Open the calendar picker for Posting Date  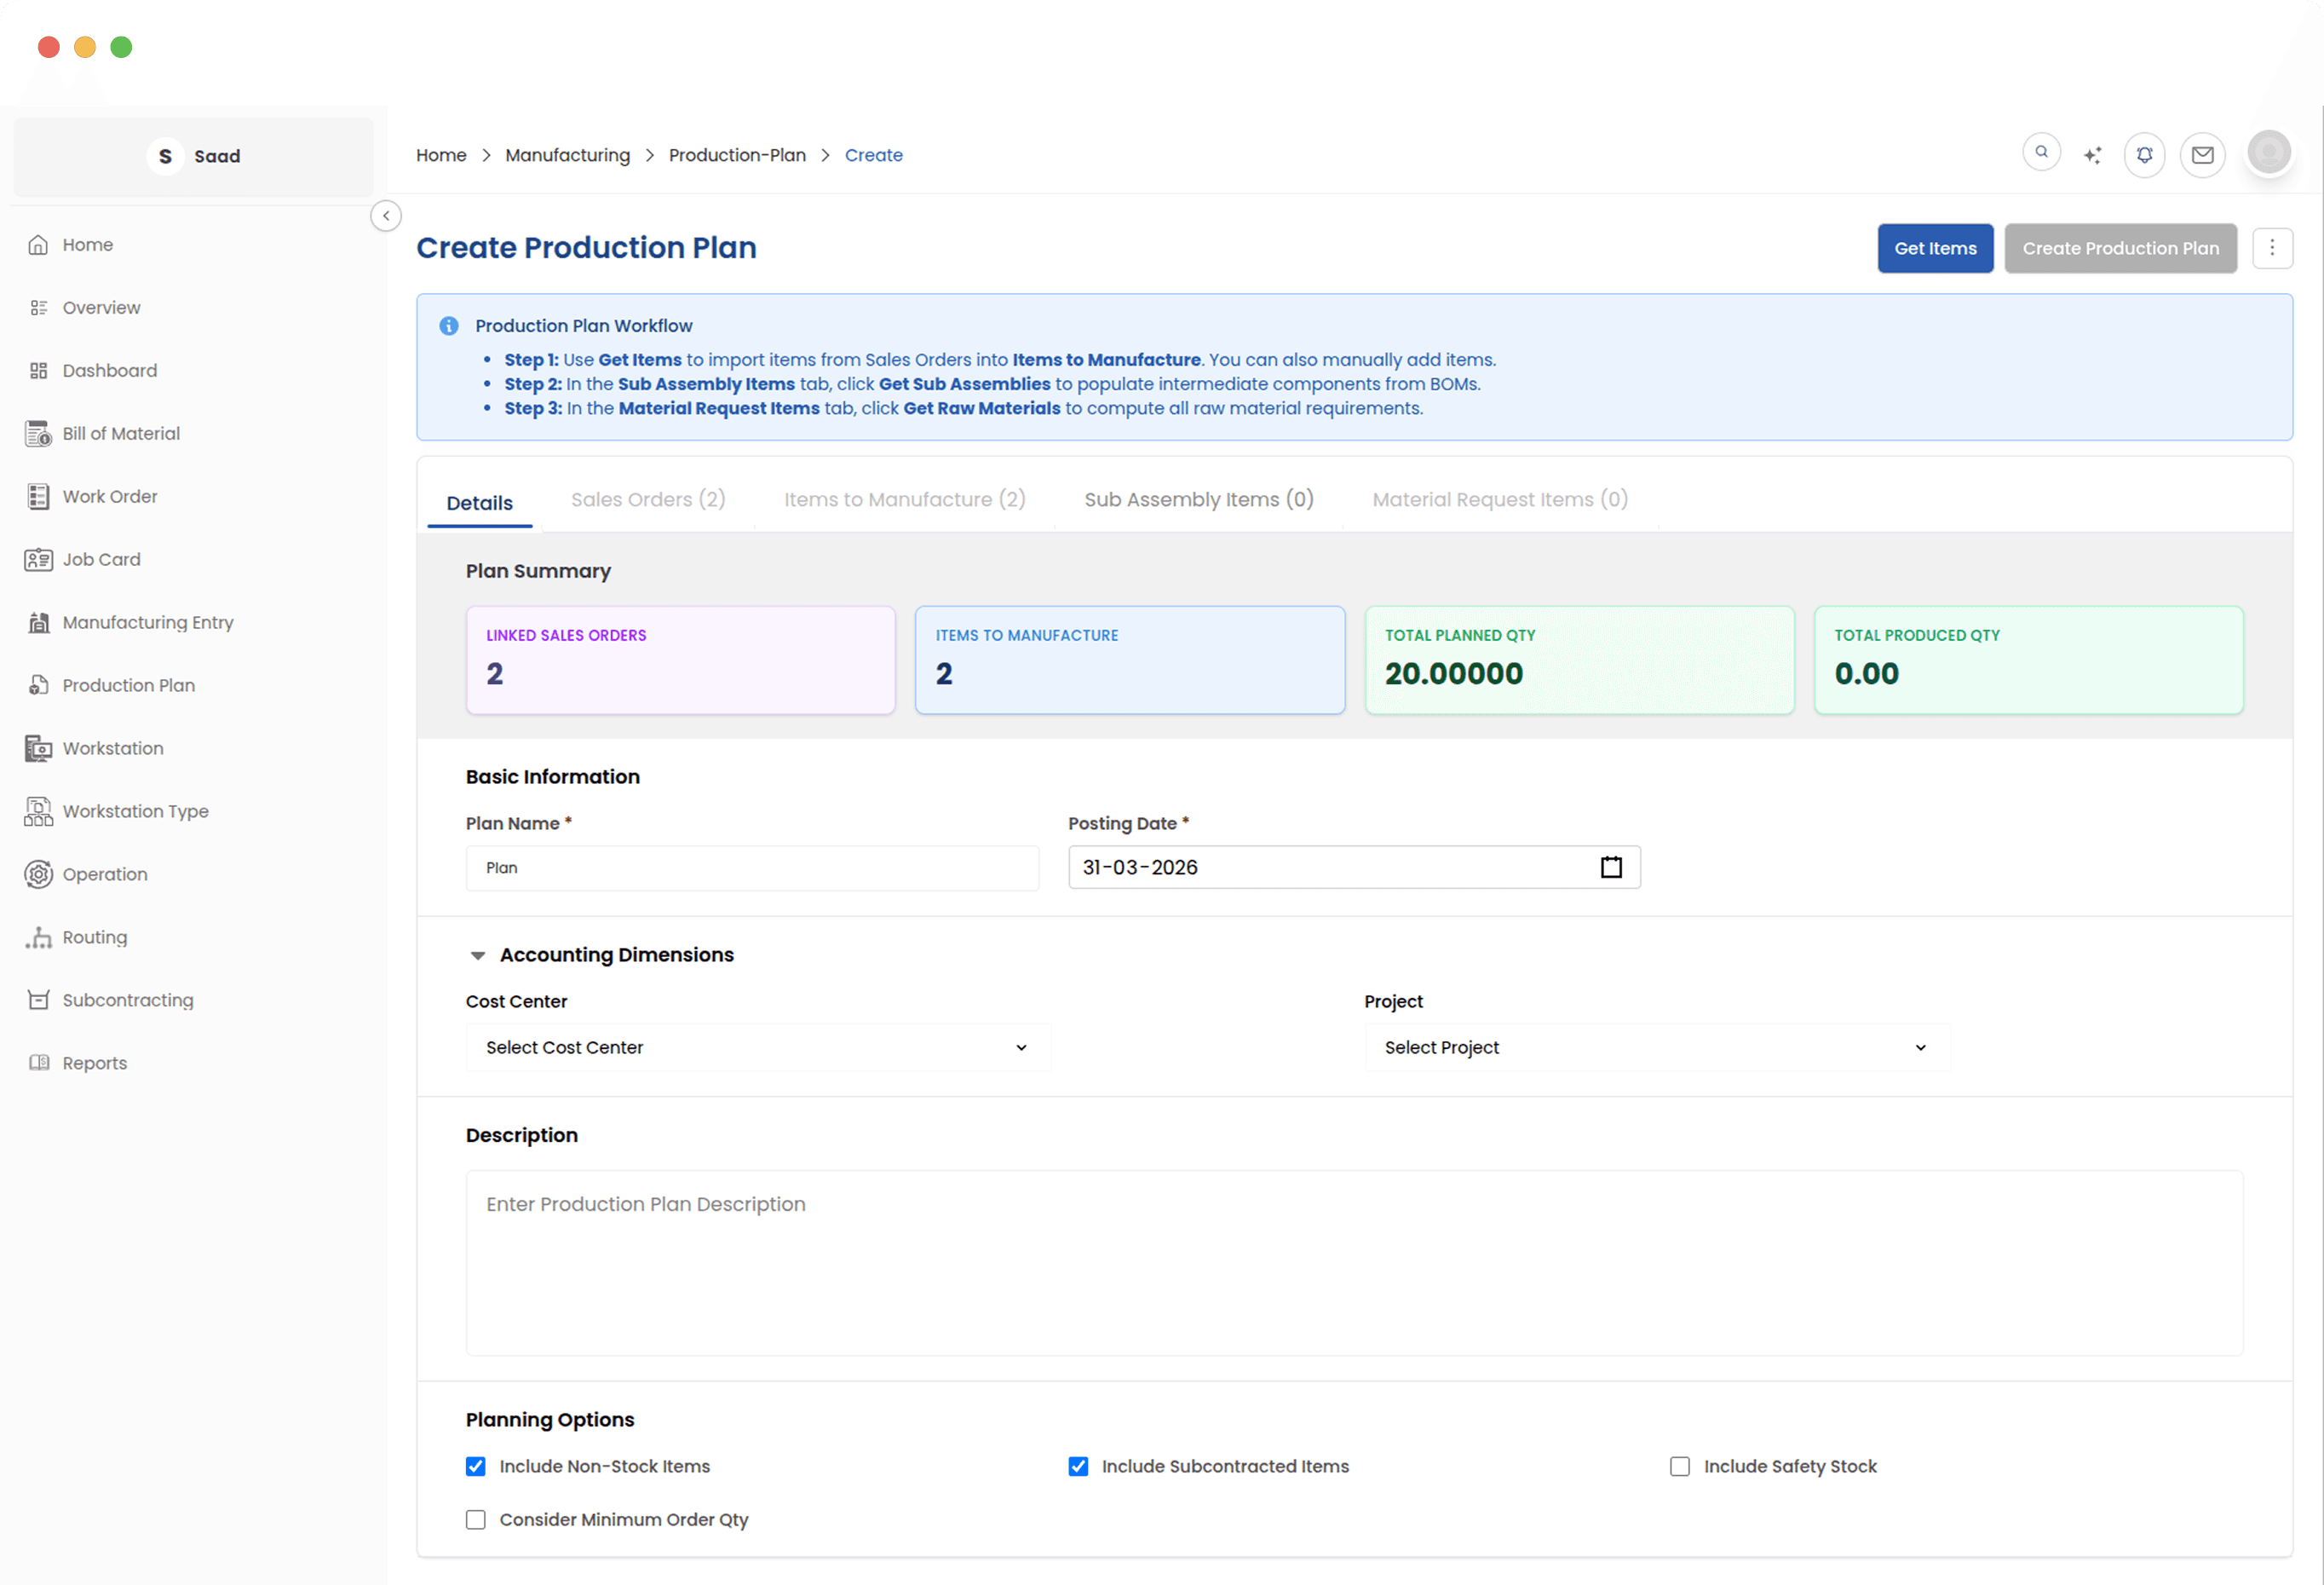pyautogui.click(x=1611, y=867)
